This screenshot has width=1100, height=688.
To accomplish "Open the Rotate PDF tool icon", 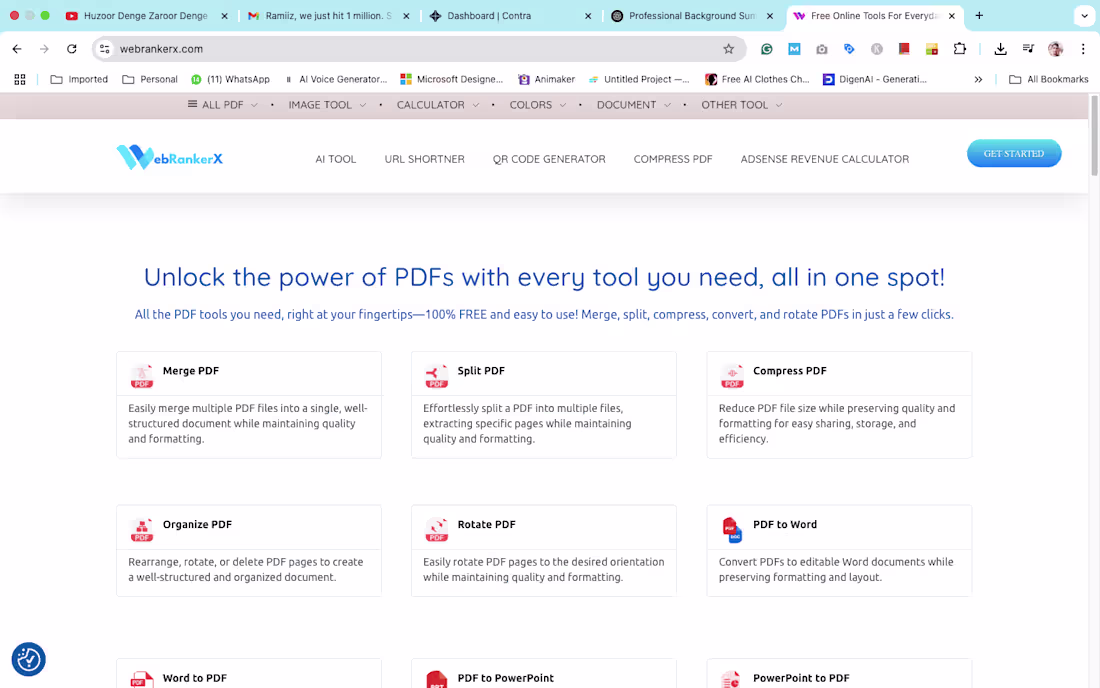I will 436,530.
